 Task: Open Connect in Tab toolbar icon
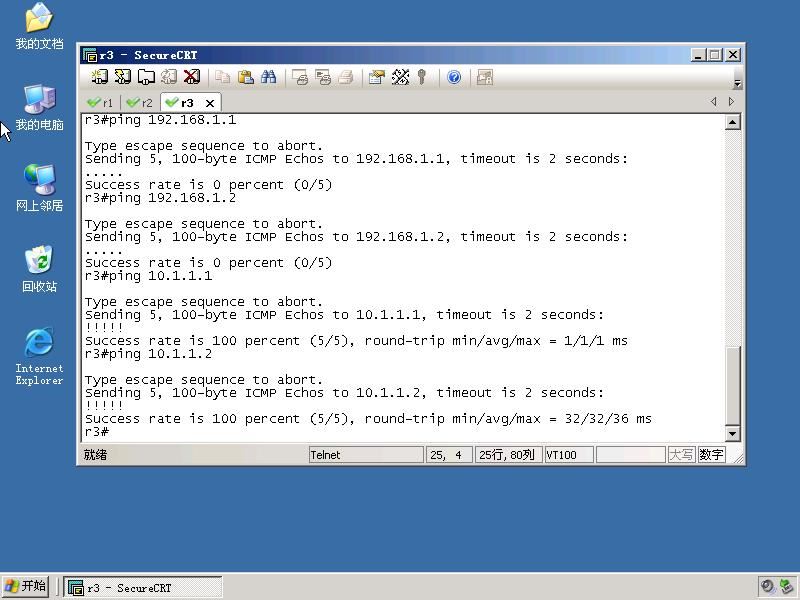(x=146, y=77)
